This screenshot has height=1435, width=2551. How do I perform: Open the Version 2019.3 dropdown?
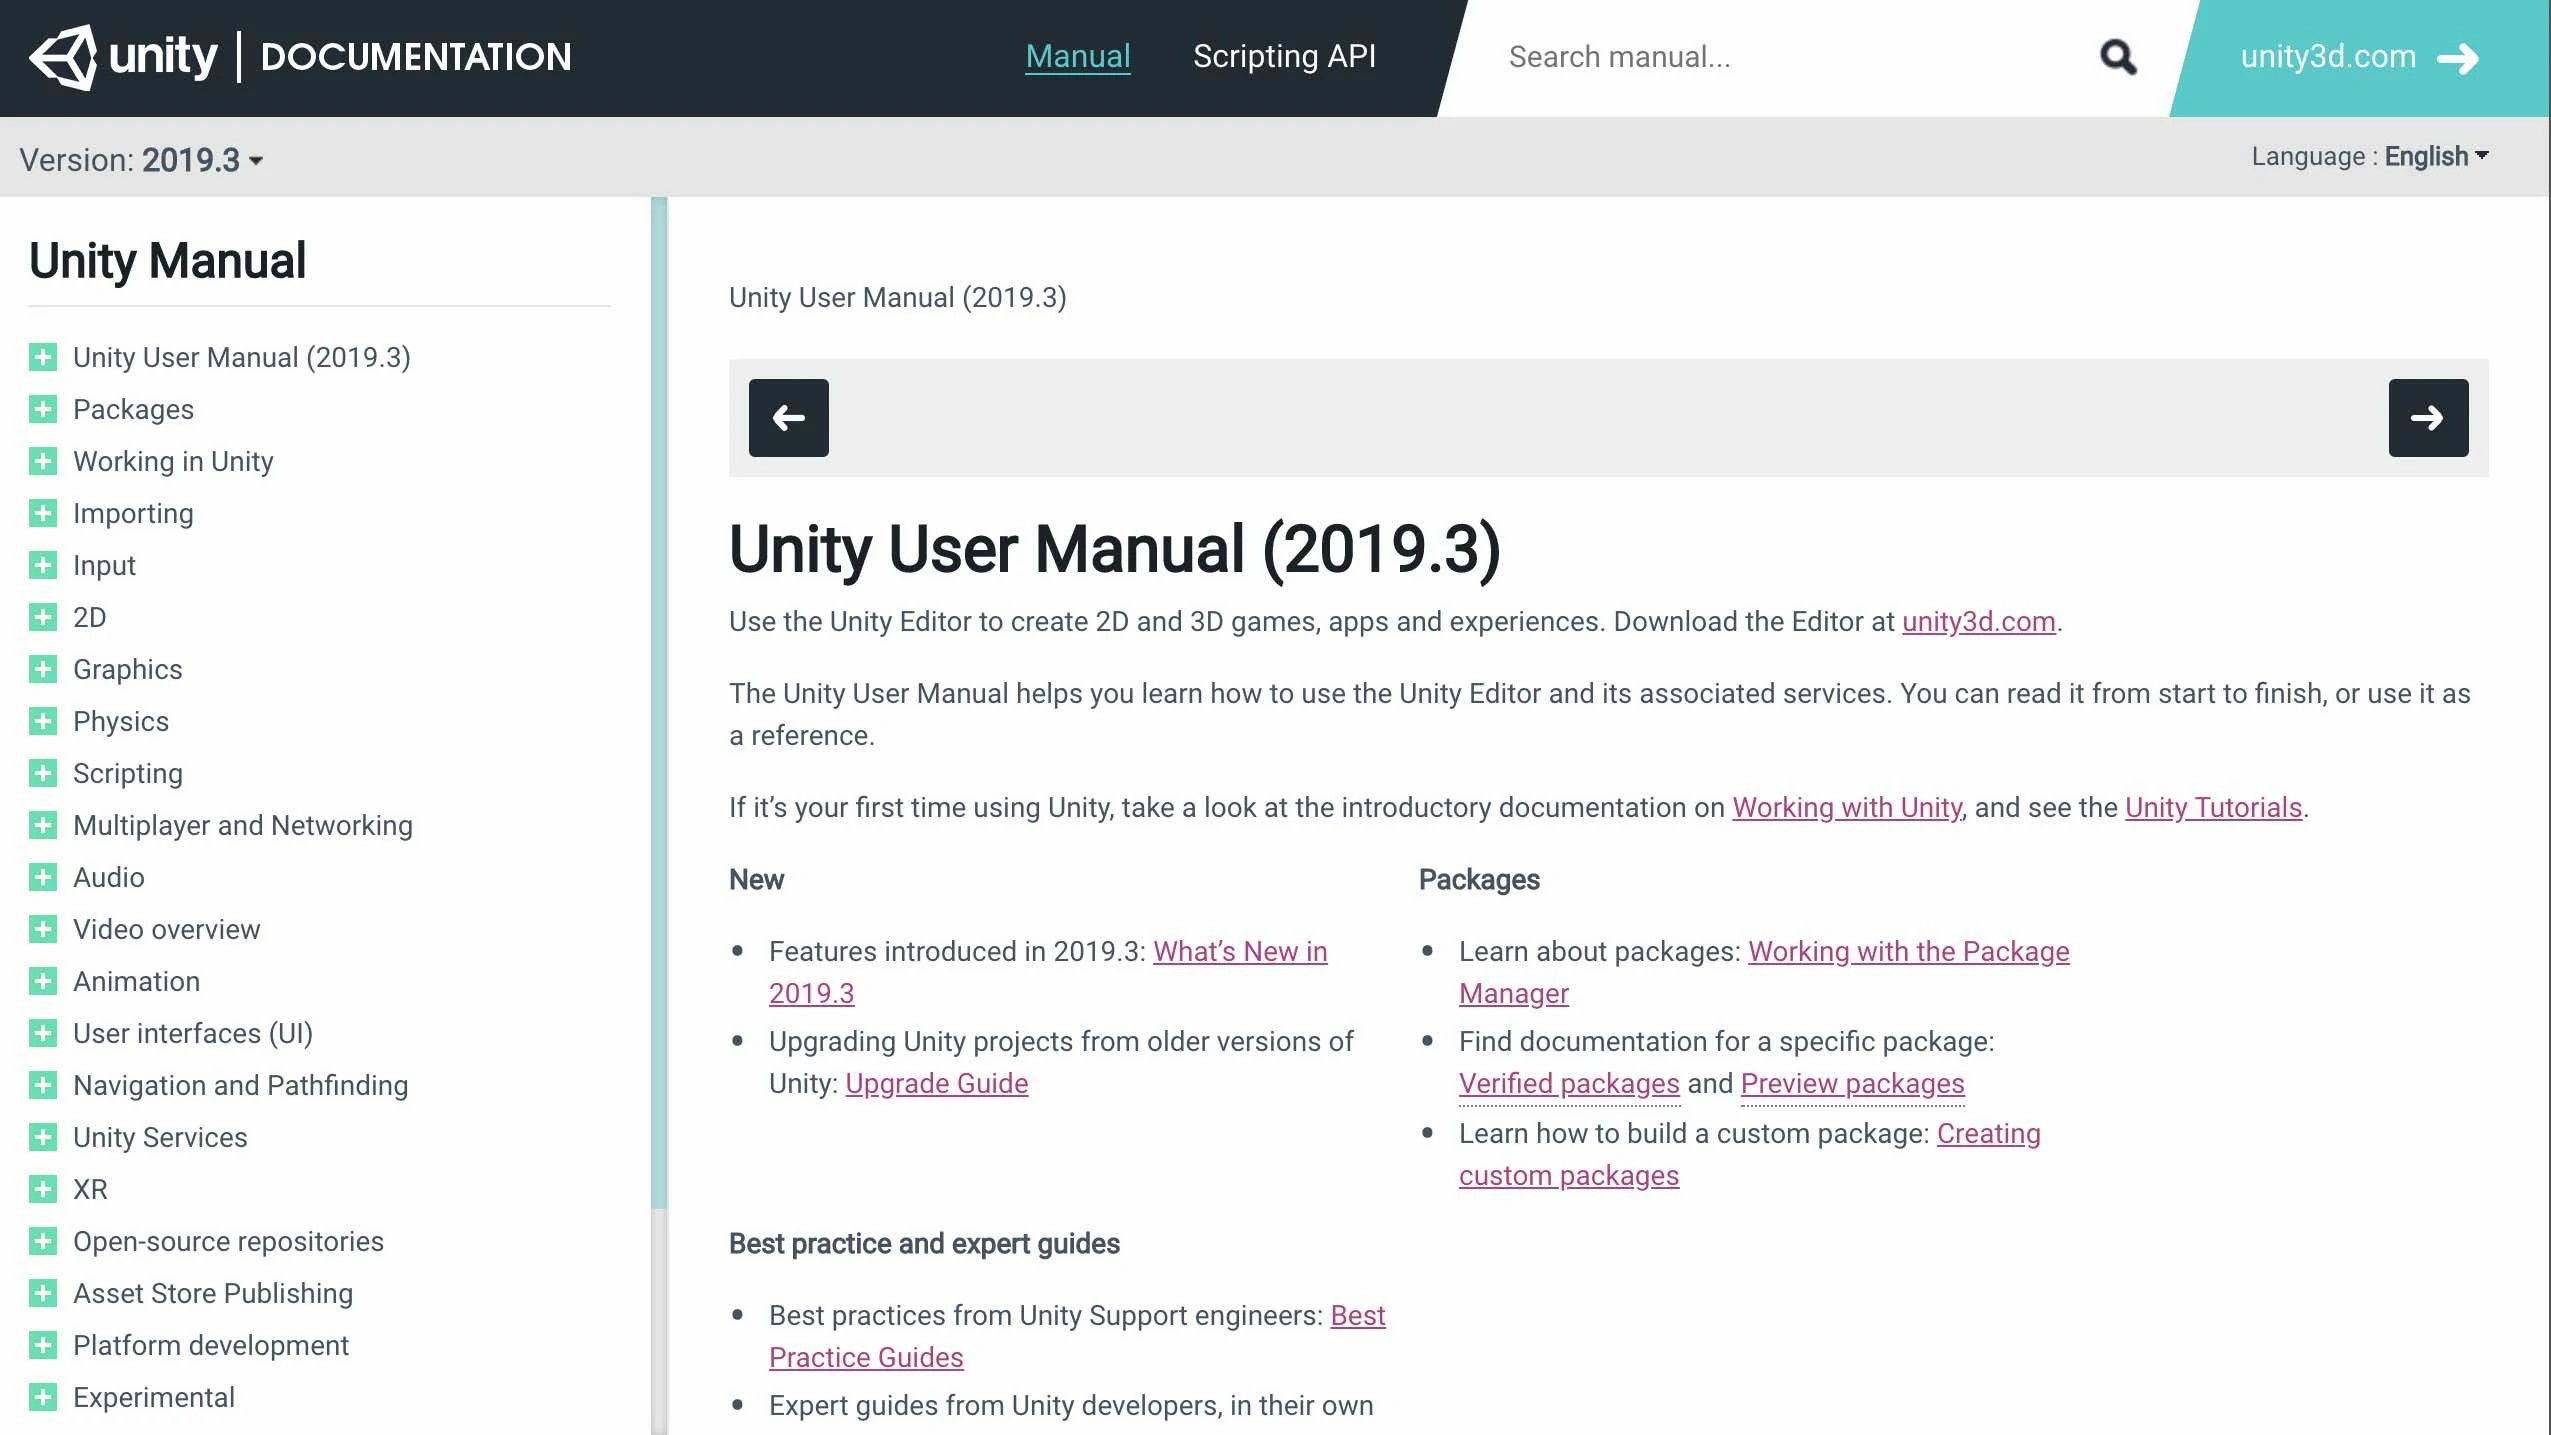(x=141, y=160)
